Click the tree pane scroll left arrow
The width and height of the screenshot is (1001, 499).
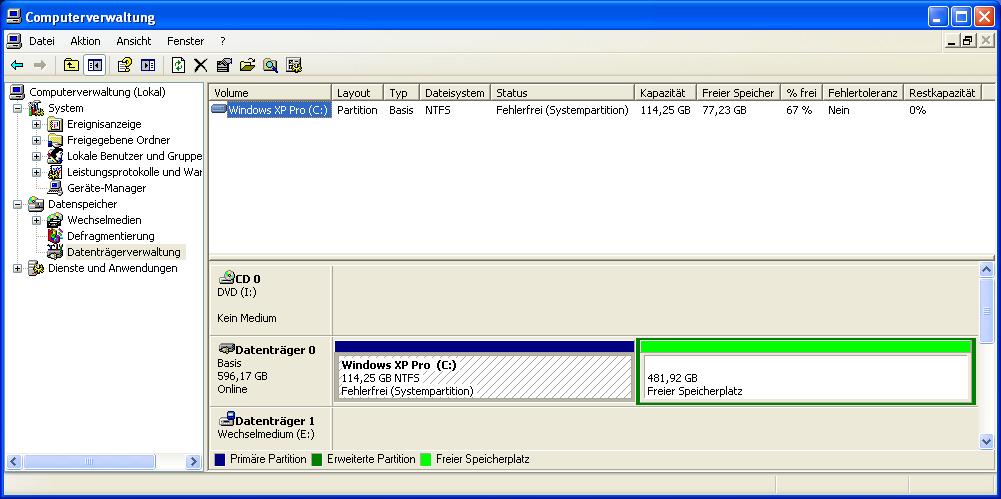pos(14,461)
